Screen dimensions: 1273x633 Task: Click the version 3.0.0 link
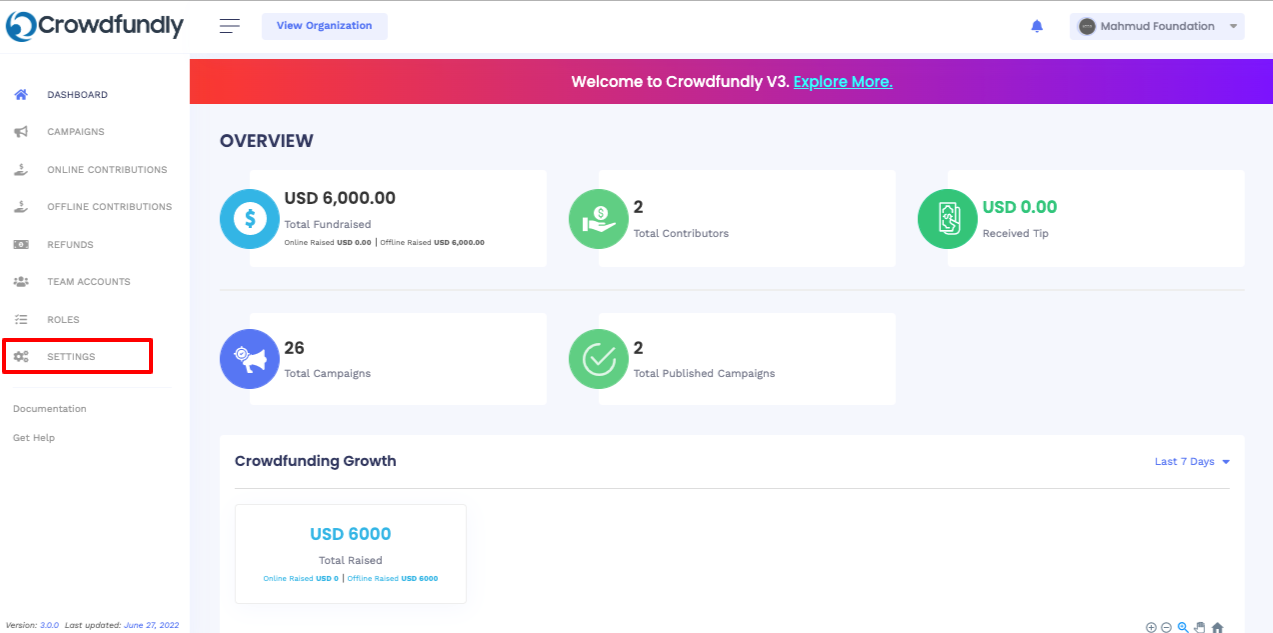tap(49, 625)
